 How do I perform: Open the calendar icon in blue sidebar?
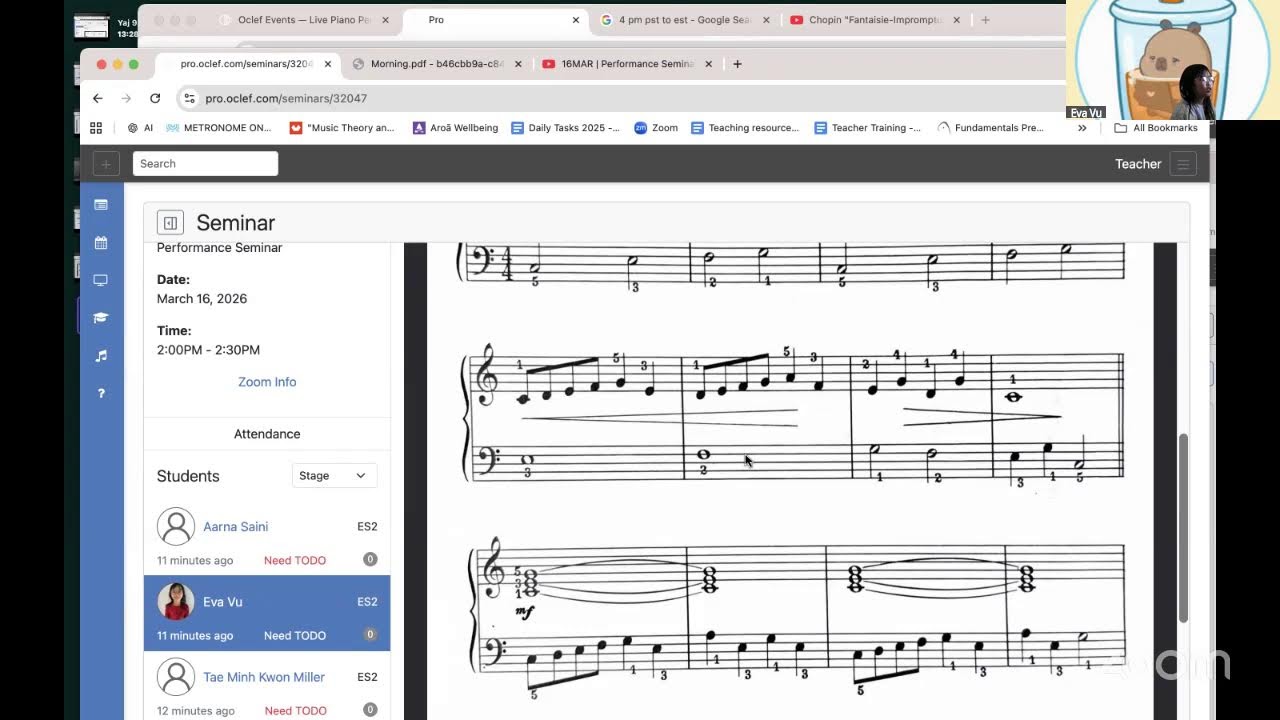[101, 242]
